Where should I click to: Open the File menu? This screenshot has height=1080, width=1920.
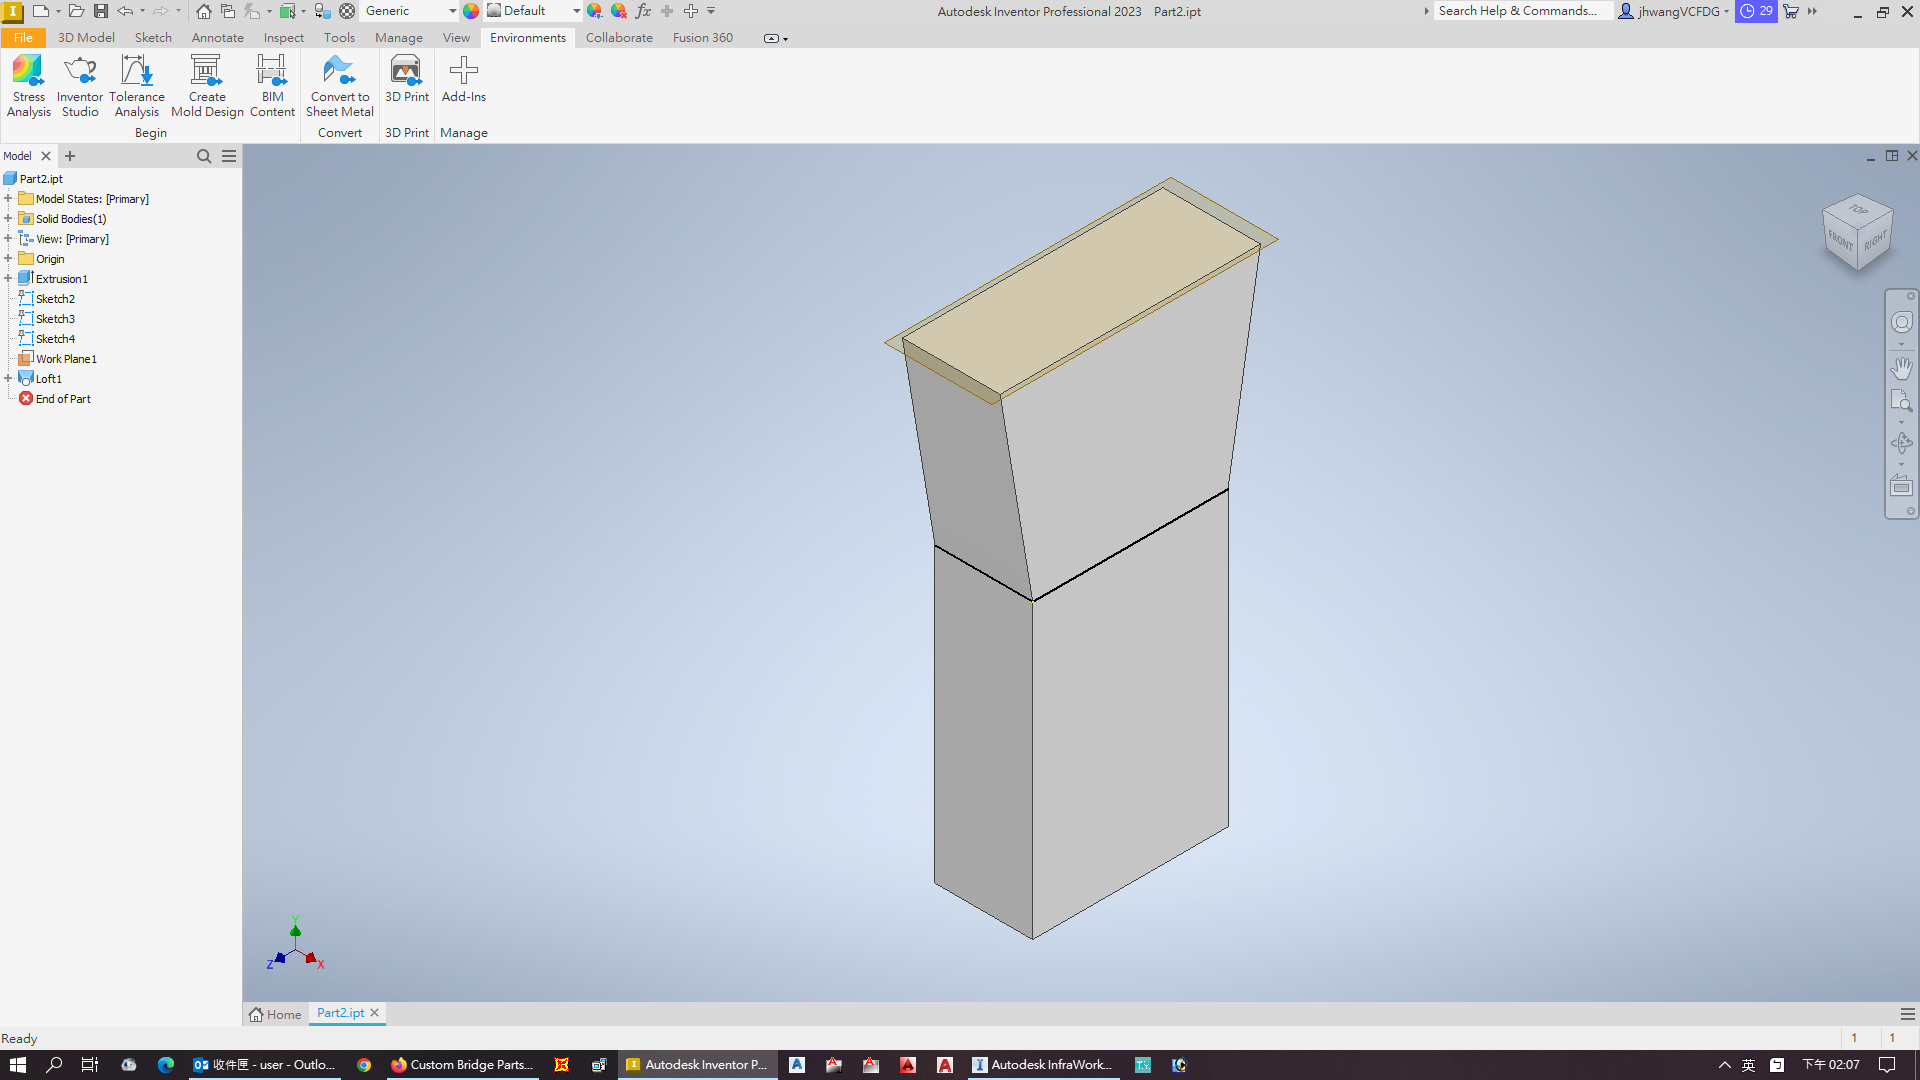[x=23, y=38]
